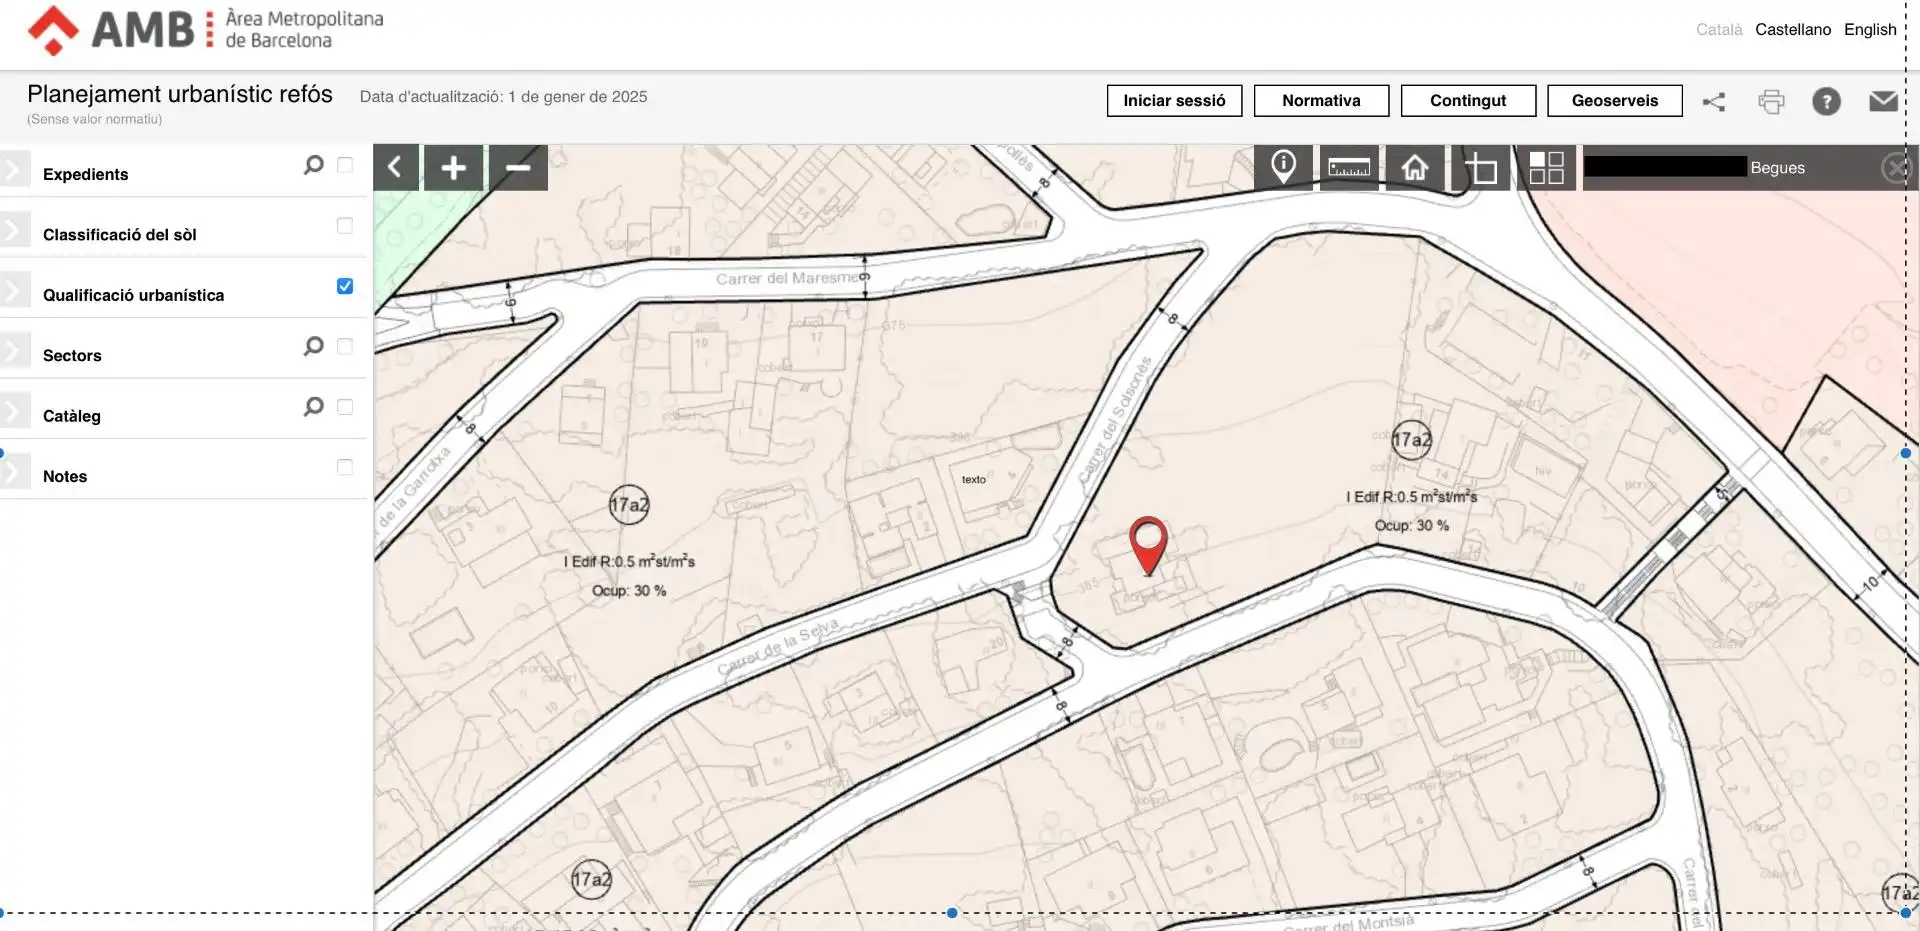Print the current map view
The width and height of the screenshot is (1920, 931).
click(x=1771, y=101)
